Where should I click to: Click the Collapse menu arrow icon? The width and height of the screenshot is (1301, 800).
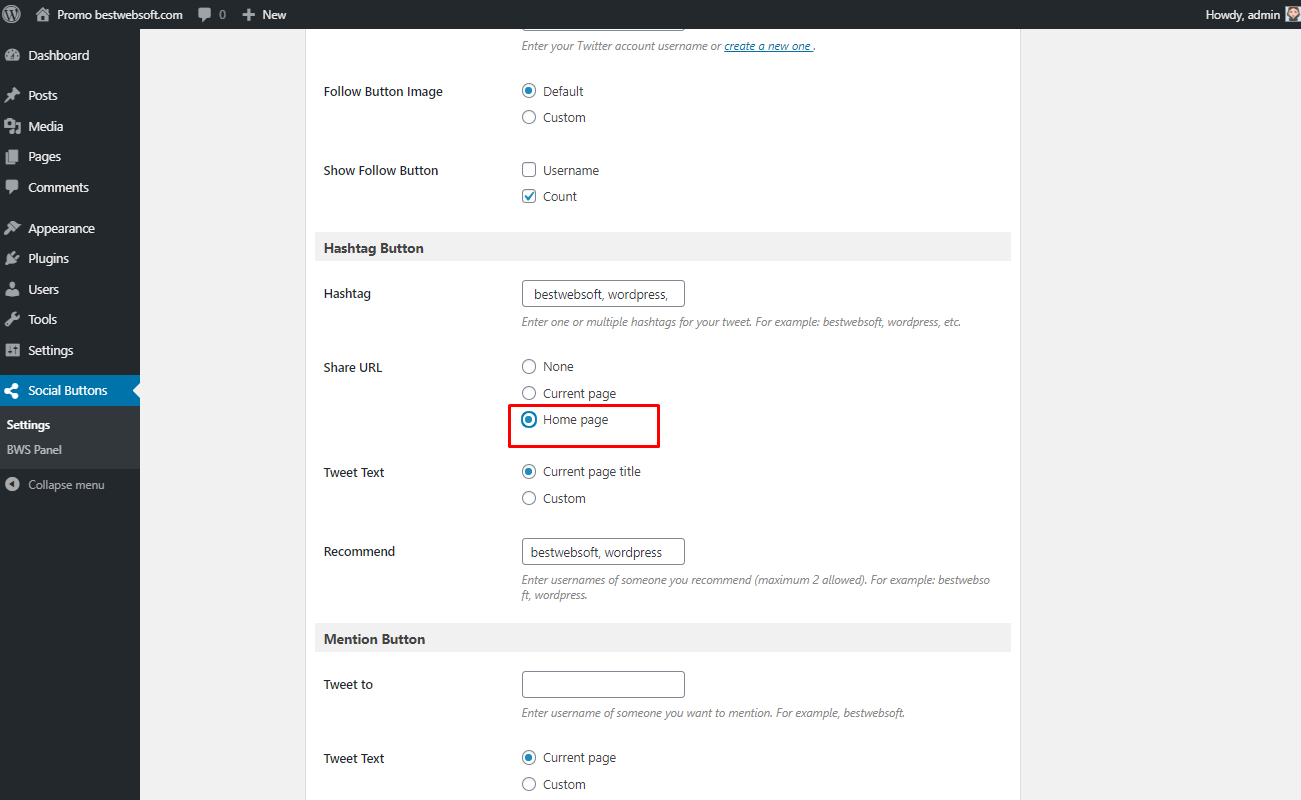pos(13,485)
